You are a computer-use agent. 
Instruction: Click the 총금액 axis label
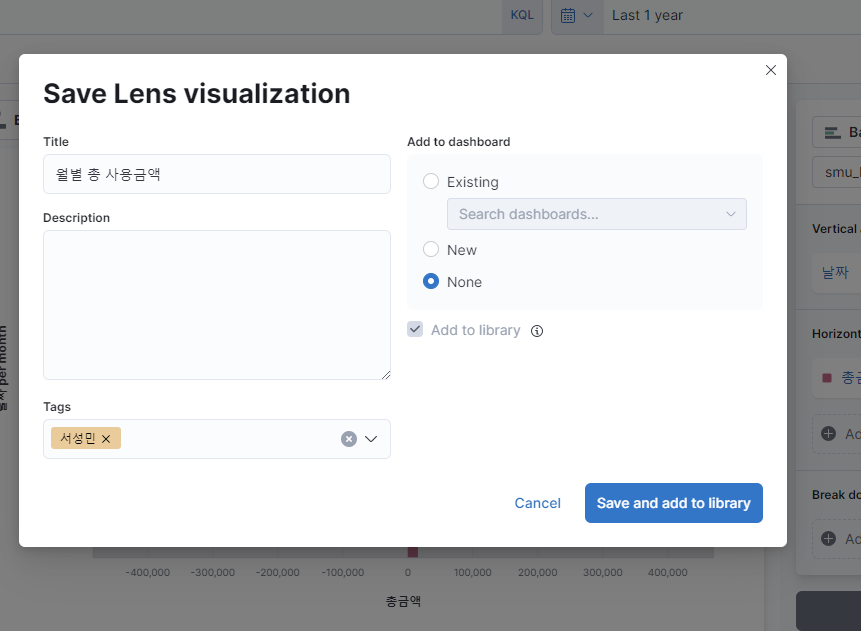pos(403,601)
